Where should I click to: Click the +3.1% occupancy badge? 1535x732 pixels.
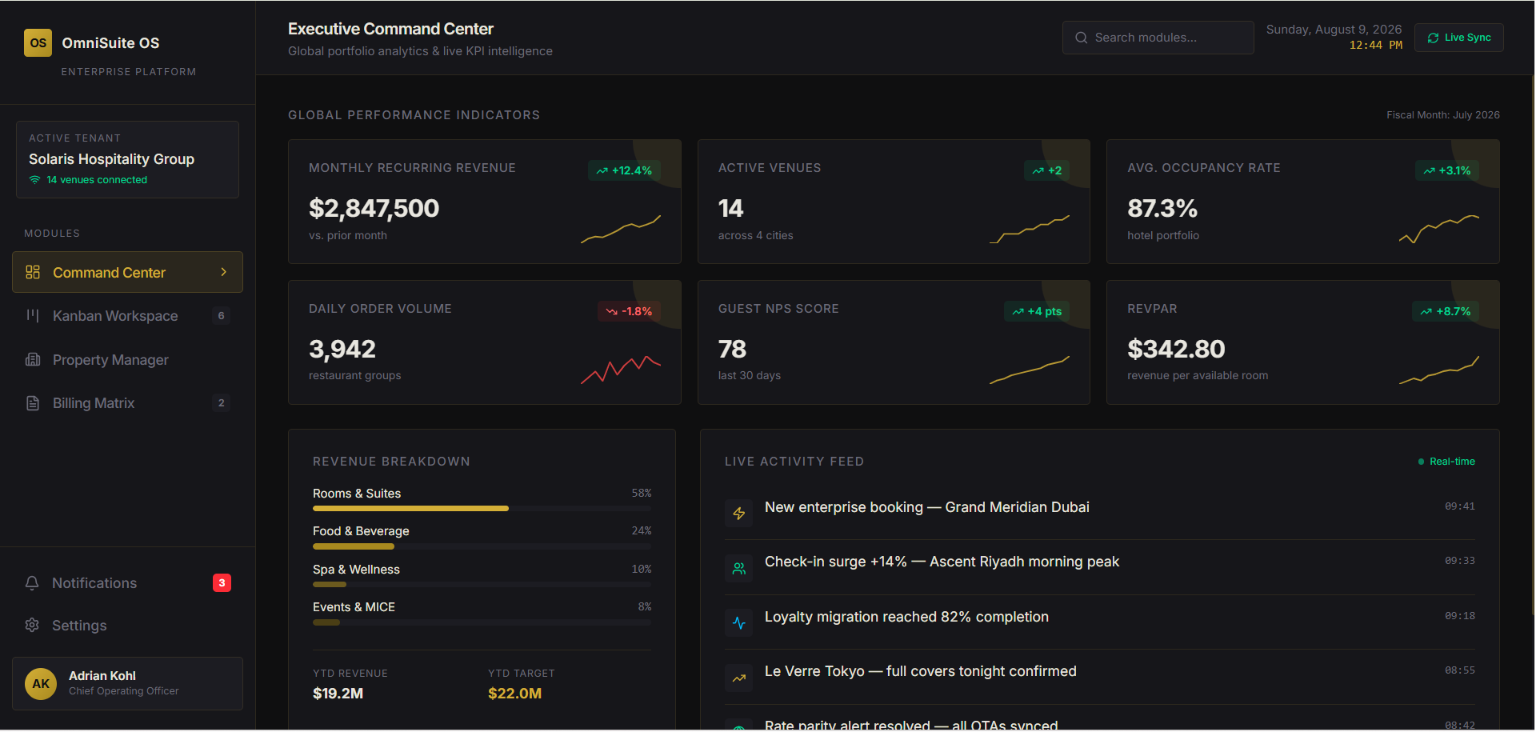coord(1446,171)
